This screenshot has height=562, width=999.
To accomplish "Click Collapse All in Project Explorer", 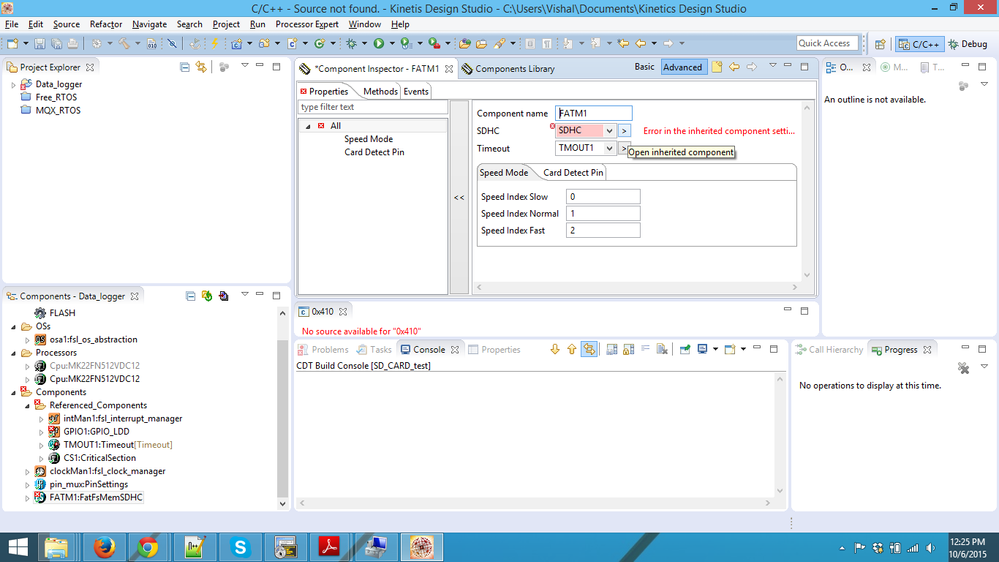I will tap(185, 67).
